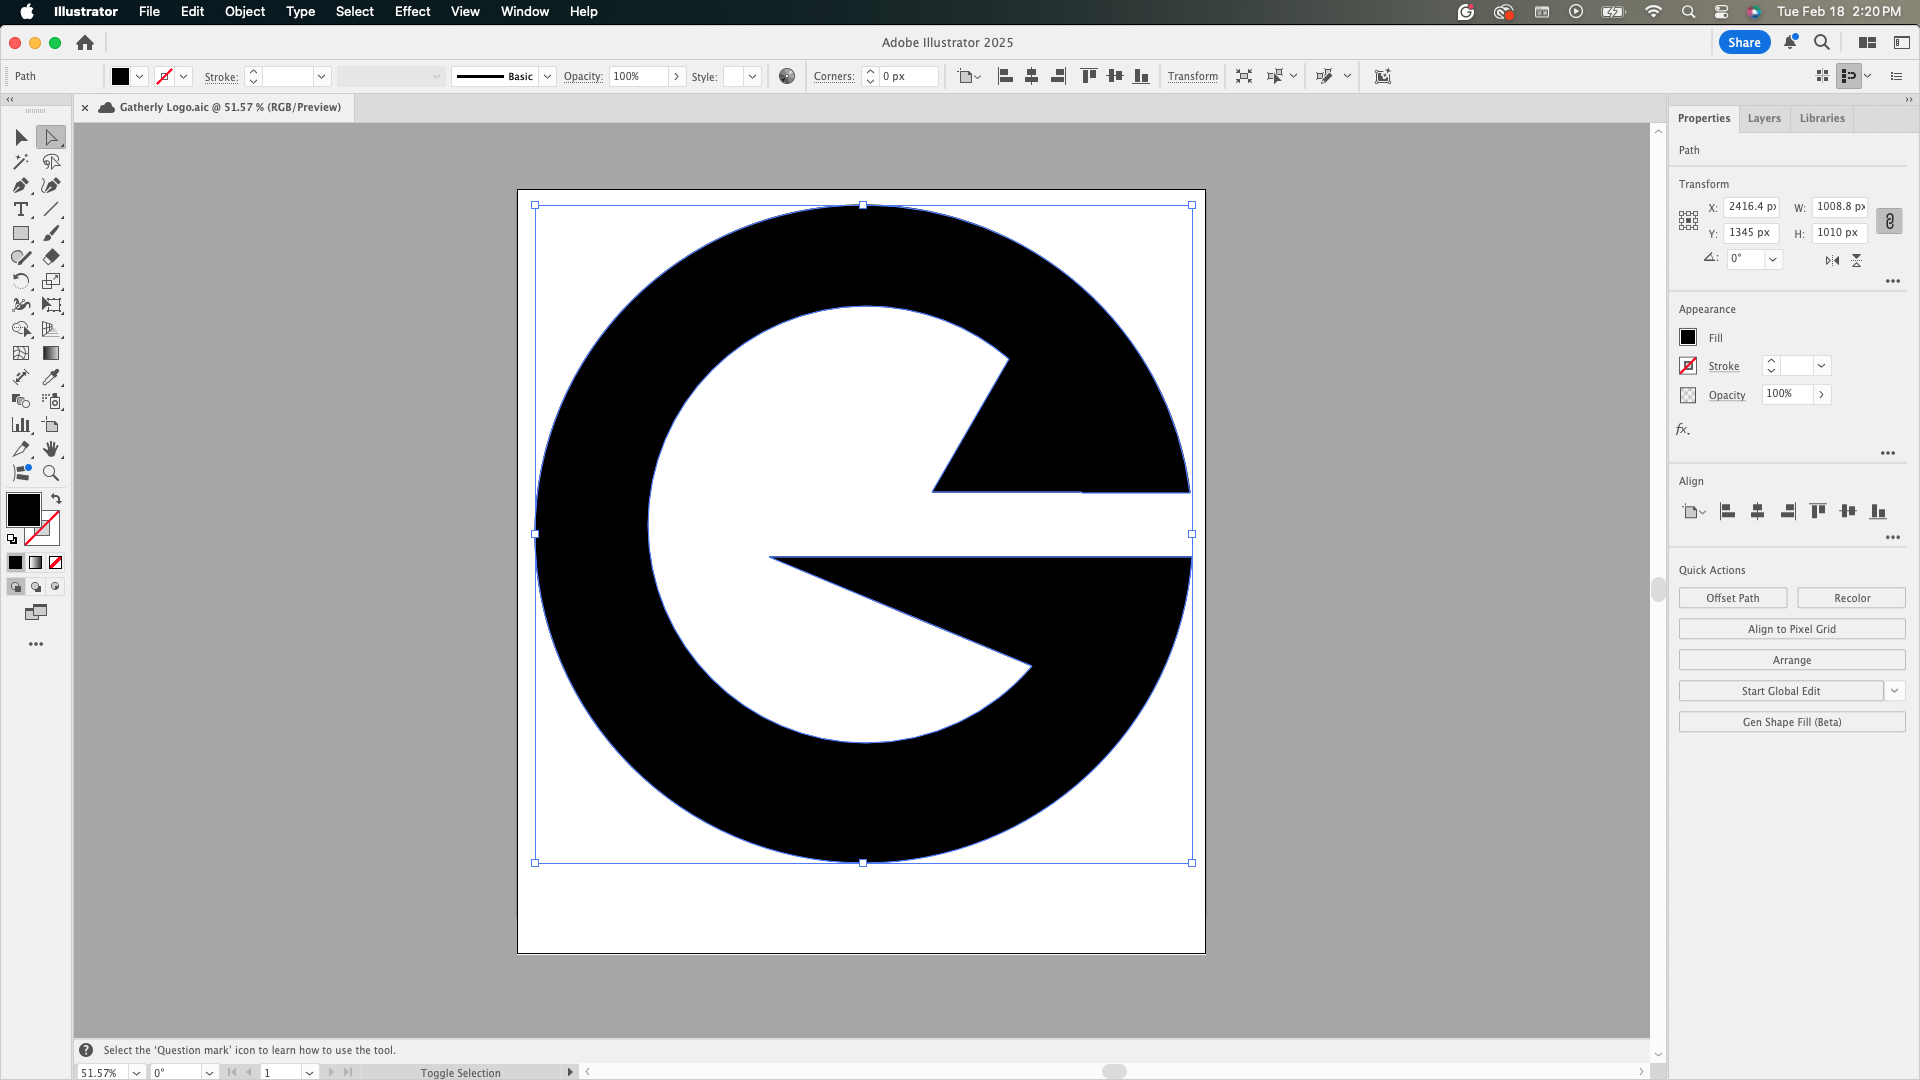Screen dimensions: 1920x1080
Task: Select the Pen tool
Action: (x=21, y=185)
